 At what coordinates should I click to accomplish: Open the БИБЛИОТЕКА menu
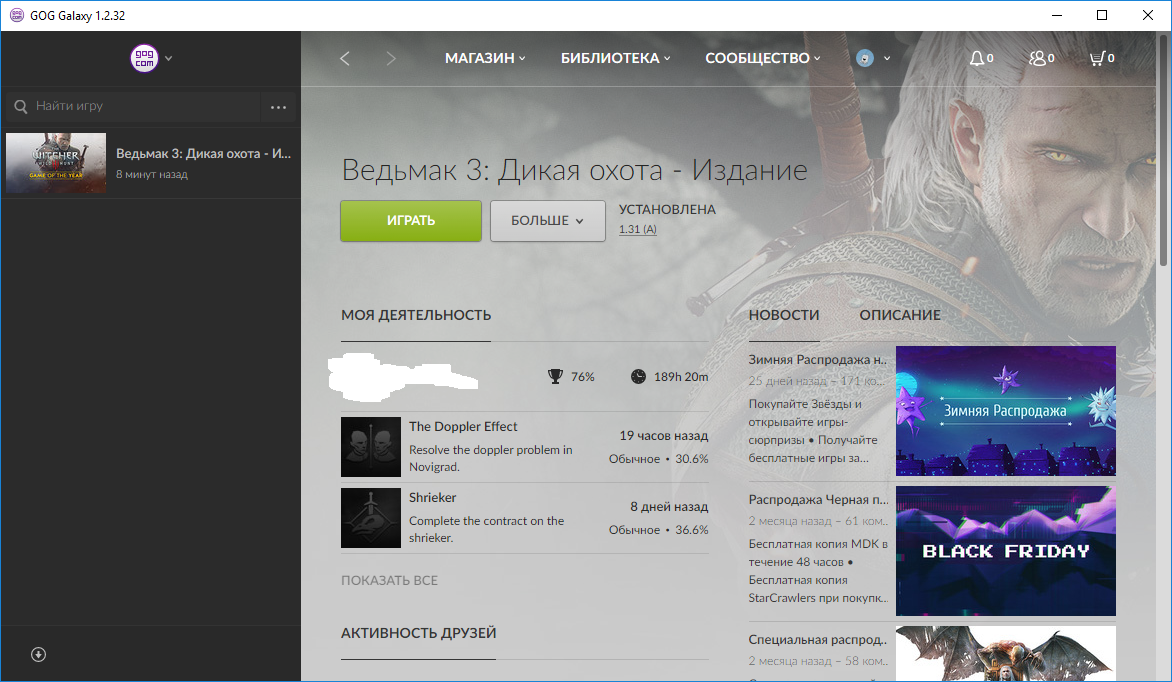click(x=615, y=58)
